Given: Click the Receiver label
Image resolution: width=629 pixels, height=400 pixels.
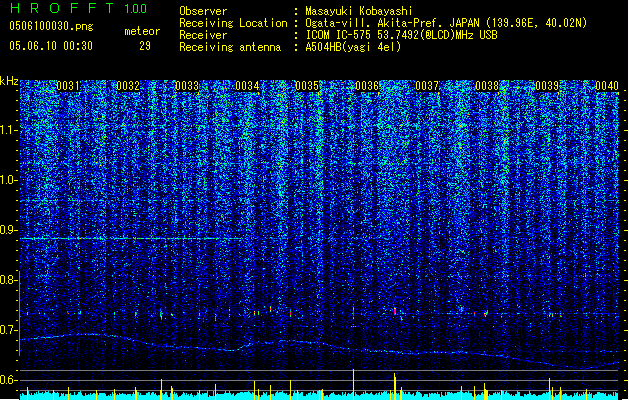Looking at the screenshot, I should click(203, 35).
